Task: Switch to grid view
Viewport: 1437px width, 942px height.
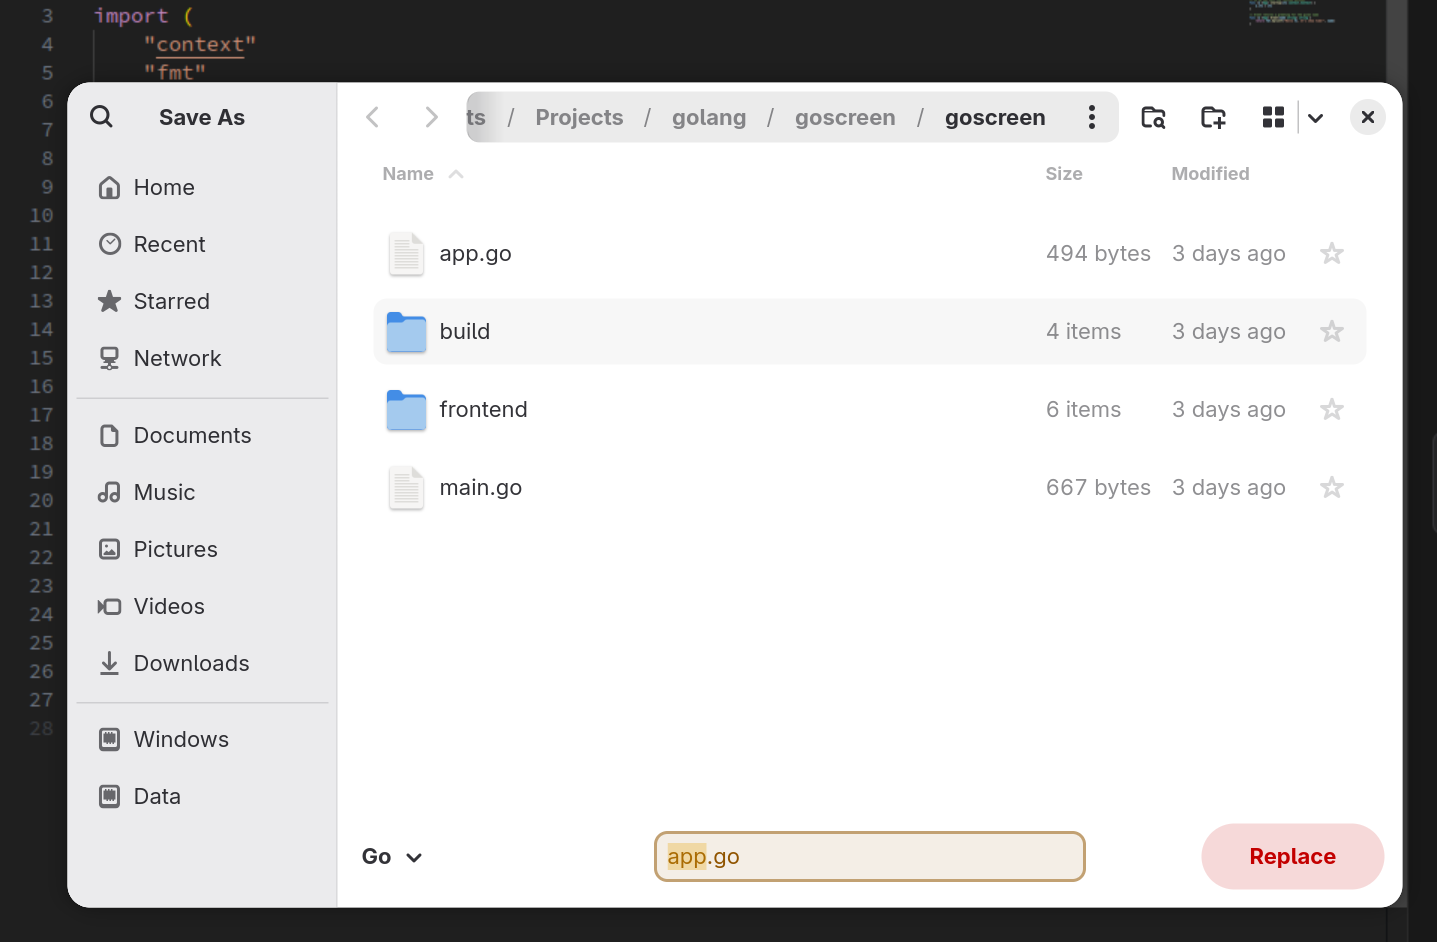Action: [1273, 117]
